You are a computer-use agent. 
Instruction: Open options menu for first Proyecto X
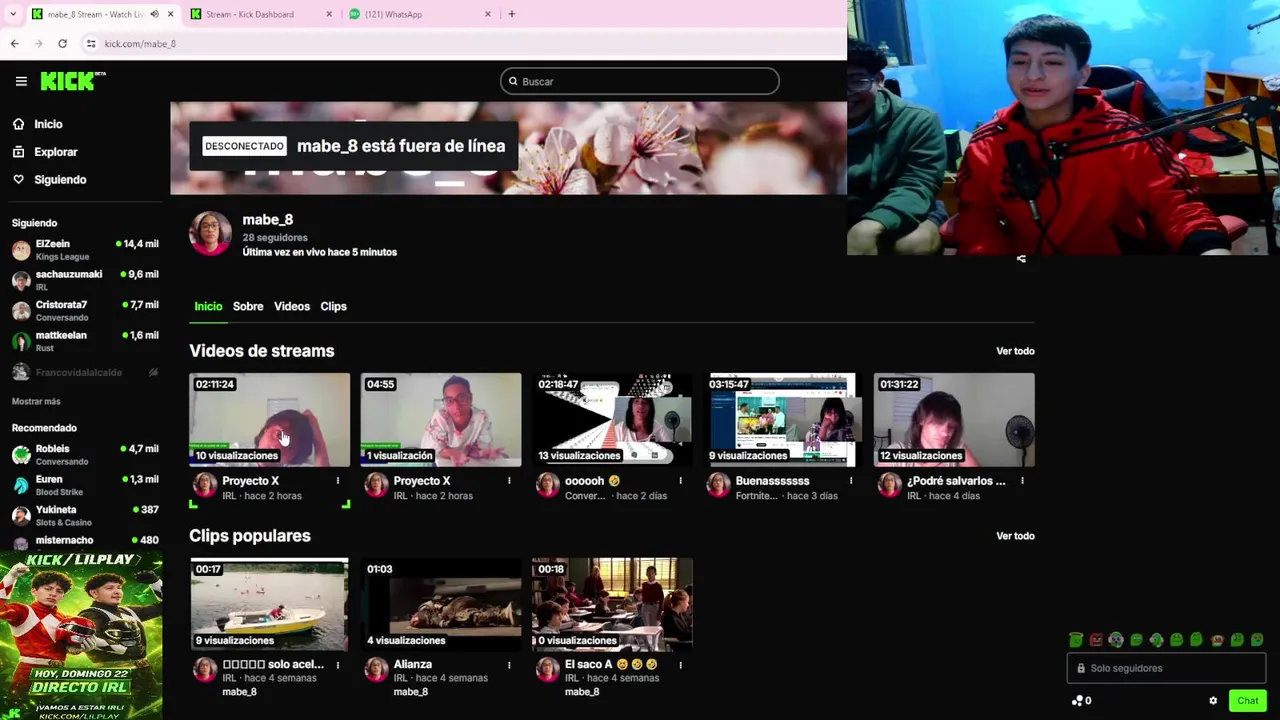click(338, 481)
